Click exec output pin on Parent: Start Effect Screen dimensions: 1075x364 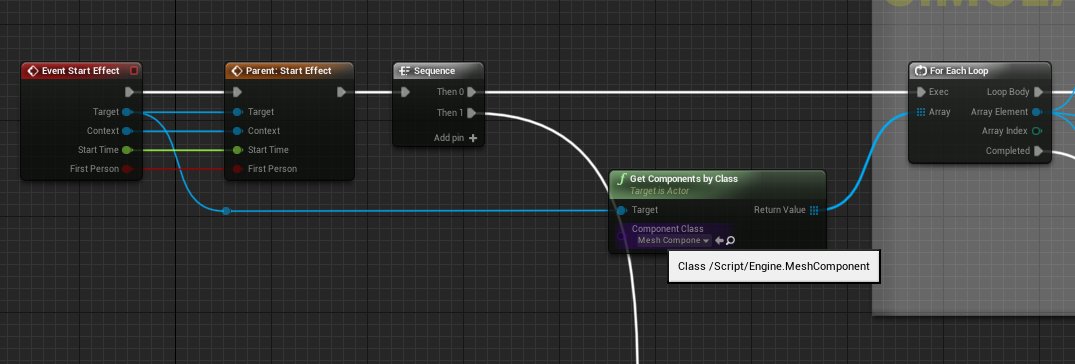[x=341, y=92]
